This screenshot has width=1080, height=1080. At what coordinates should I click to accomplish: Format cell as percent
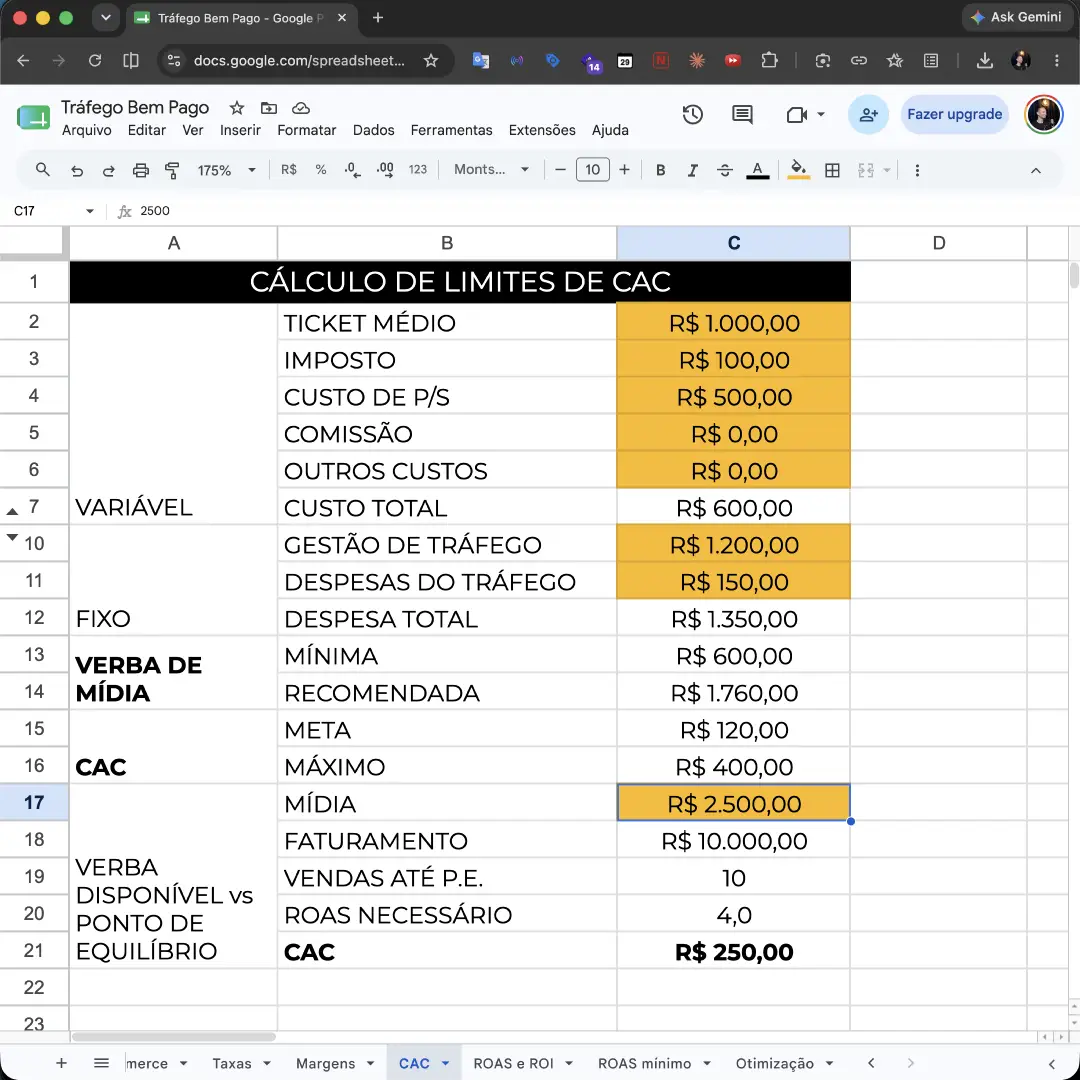click(320, 169)
